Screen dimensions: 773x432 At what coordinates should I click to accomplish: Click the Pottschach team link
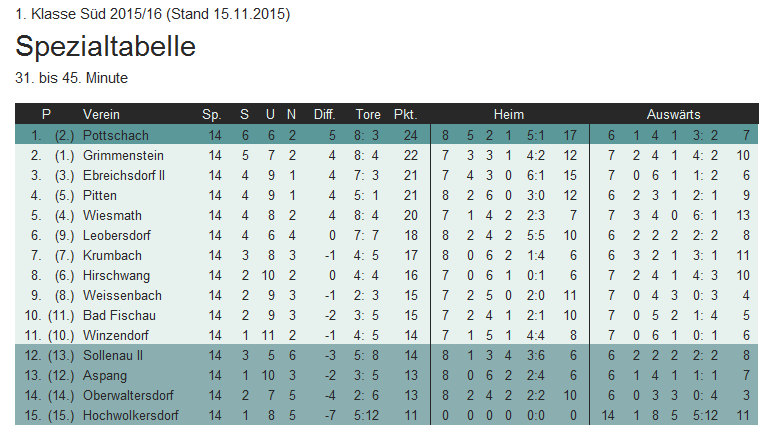115,135
